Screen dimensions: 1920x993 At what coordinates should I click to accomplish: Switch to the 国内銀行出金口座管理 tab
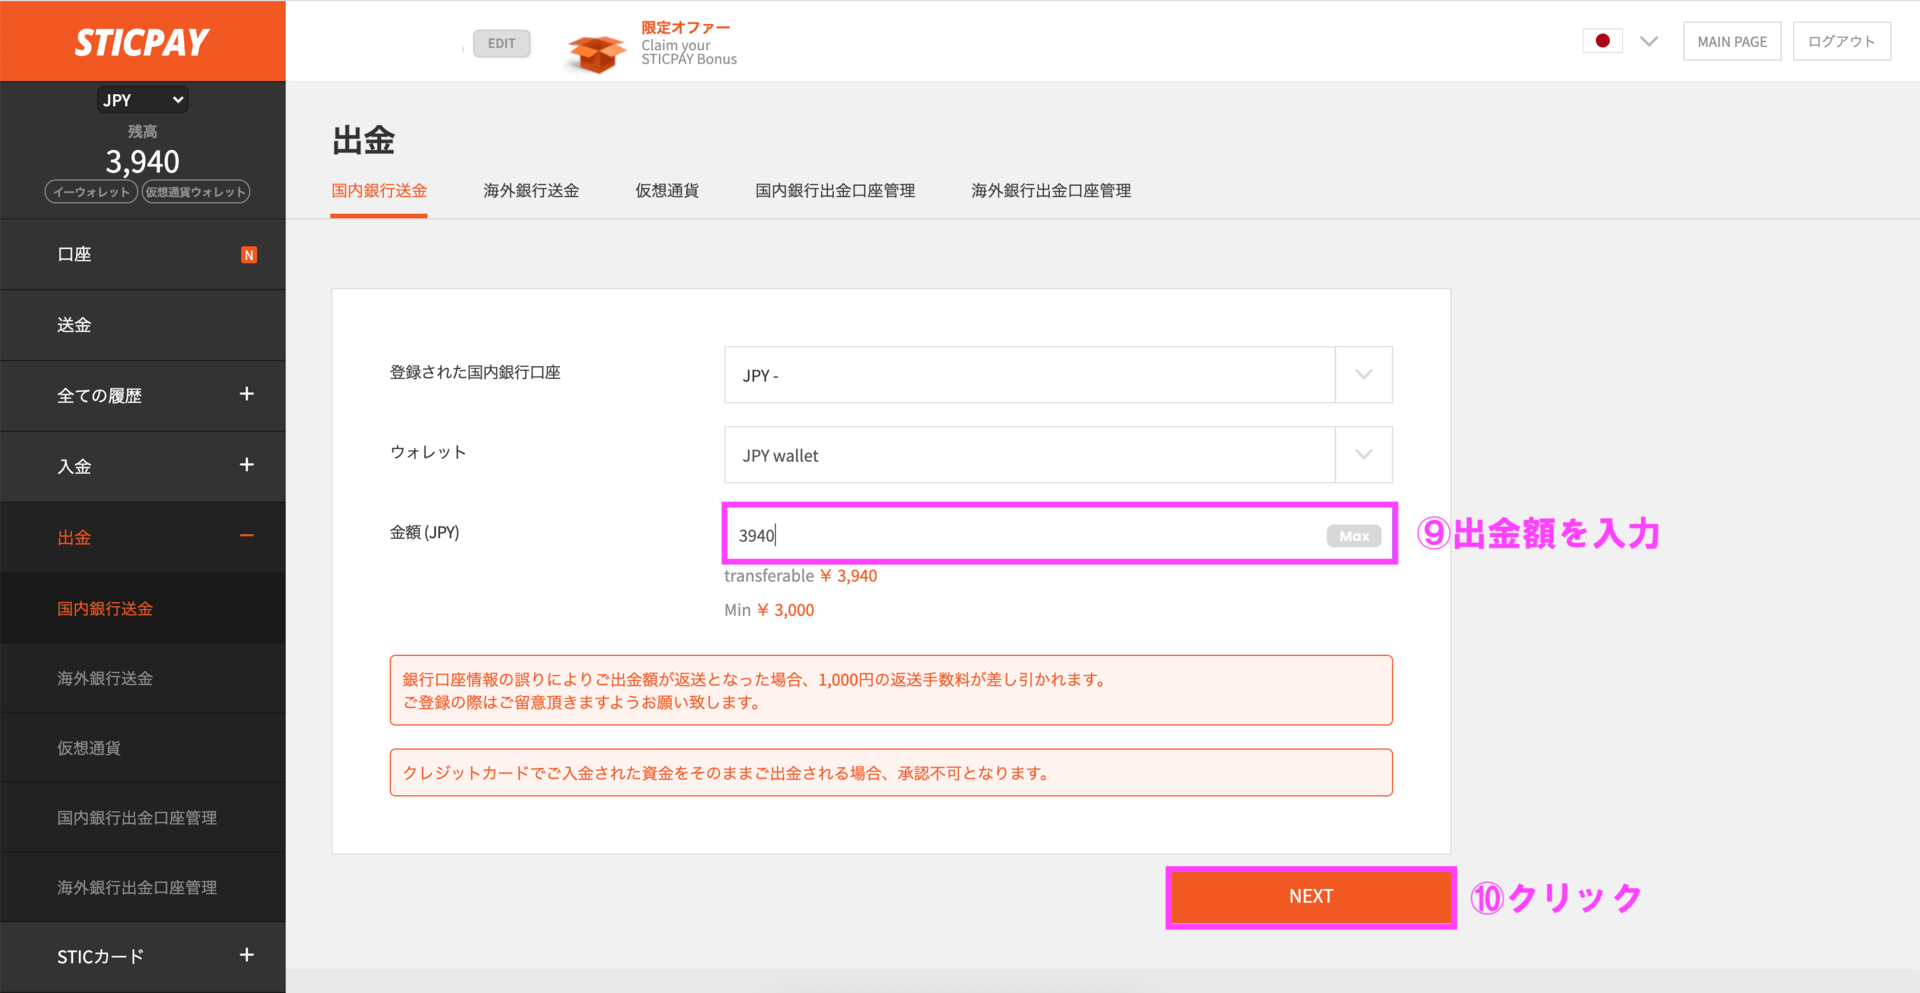tap(835, 190)
